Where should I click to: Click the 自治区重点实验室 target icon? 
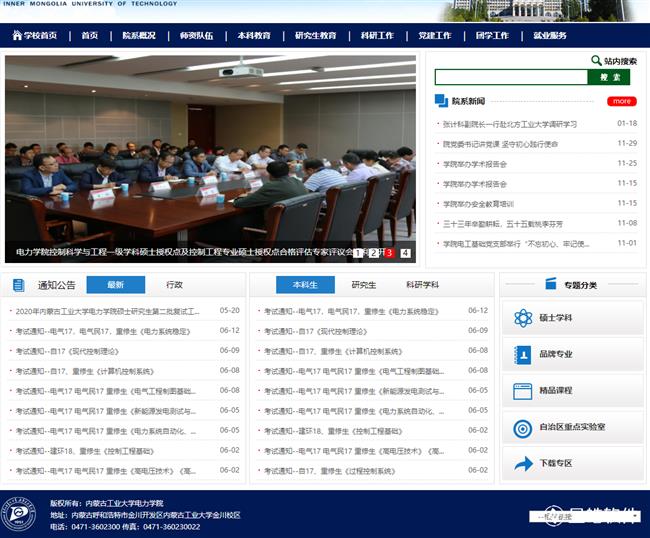click(522, 428)
